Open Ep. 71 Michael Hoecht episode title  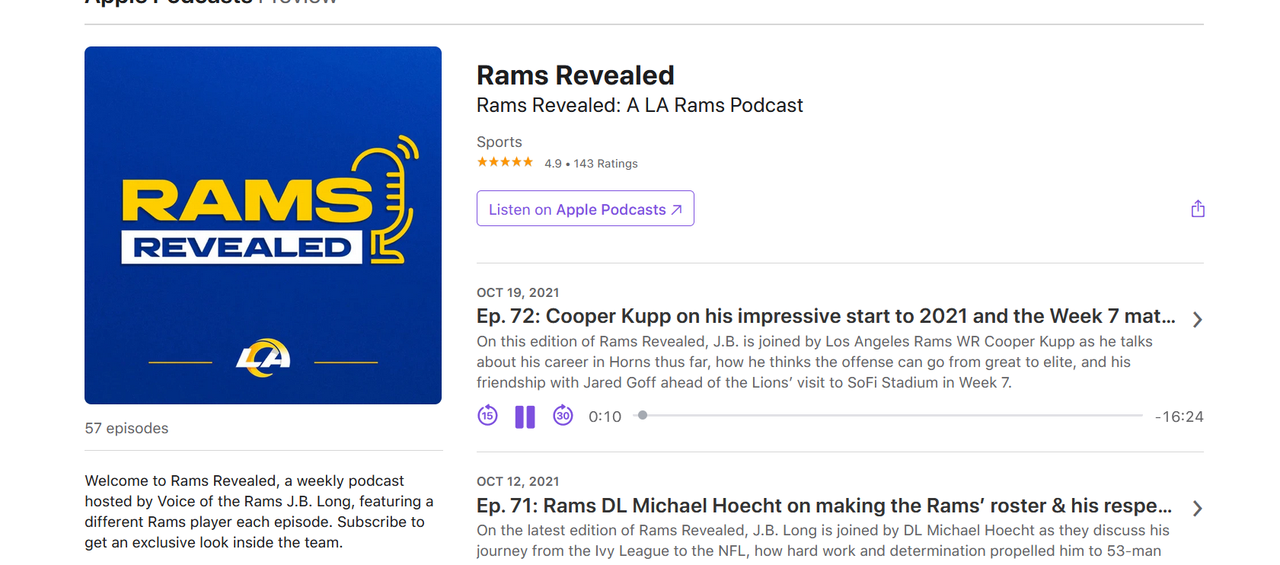point(824,505)
